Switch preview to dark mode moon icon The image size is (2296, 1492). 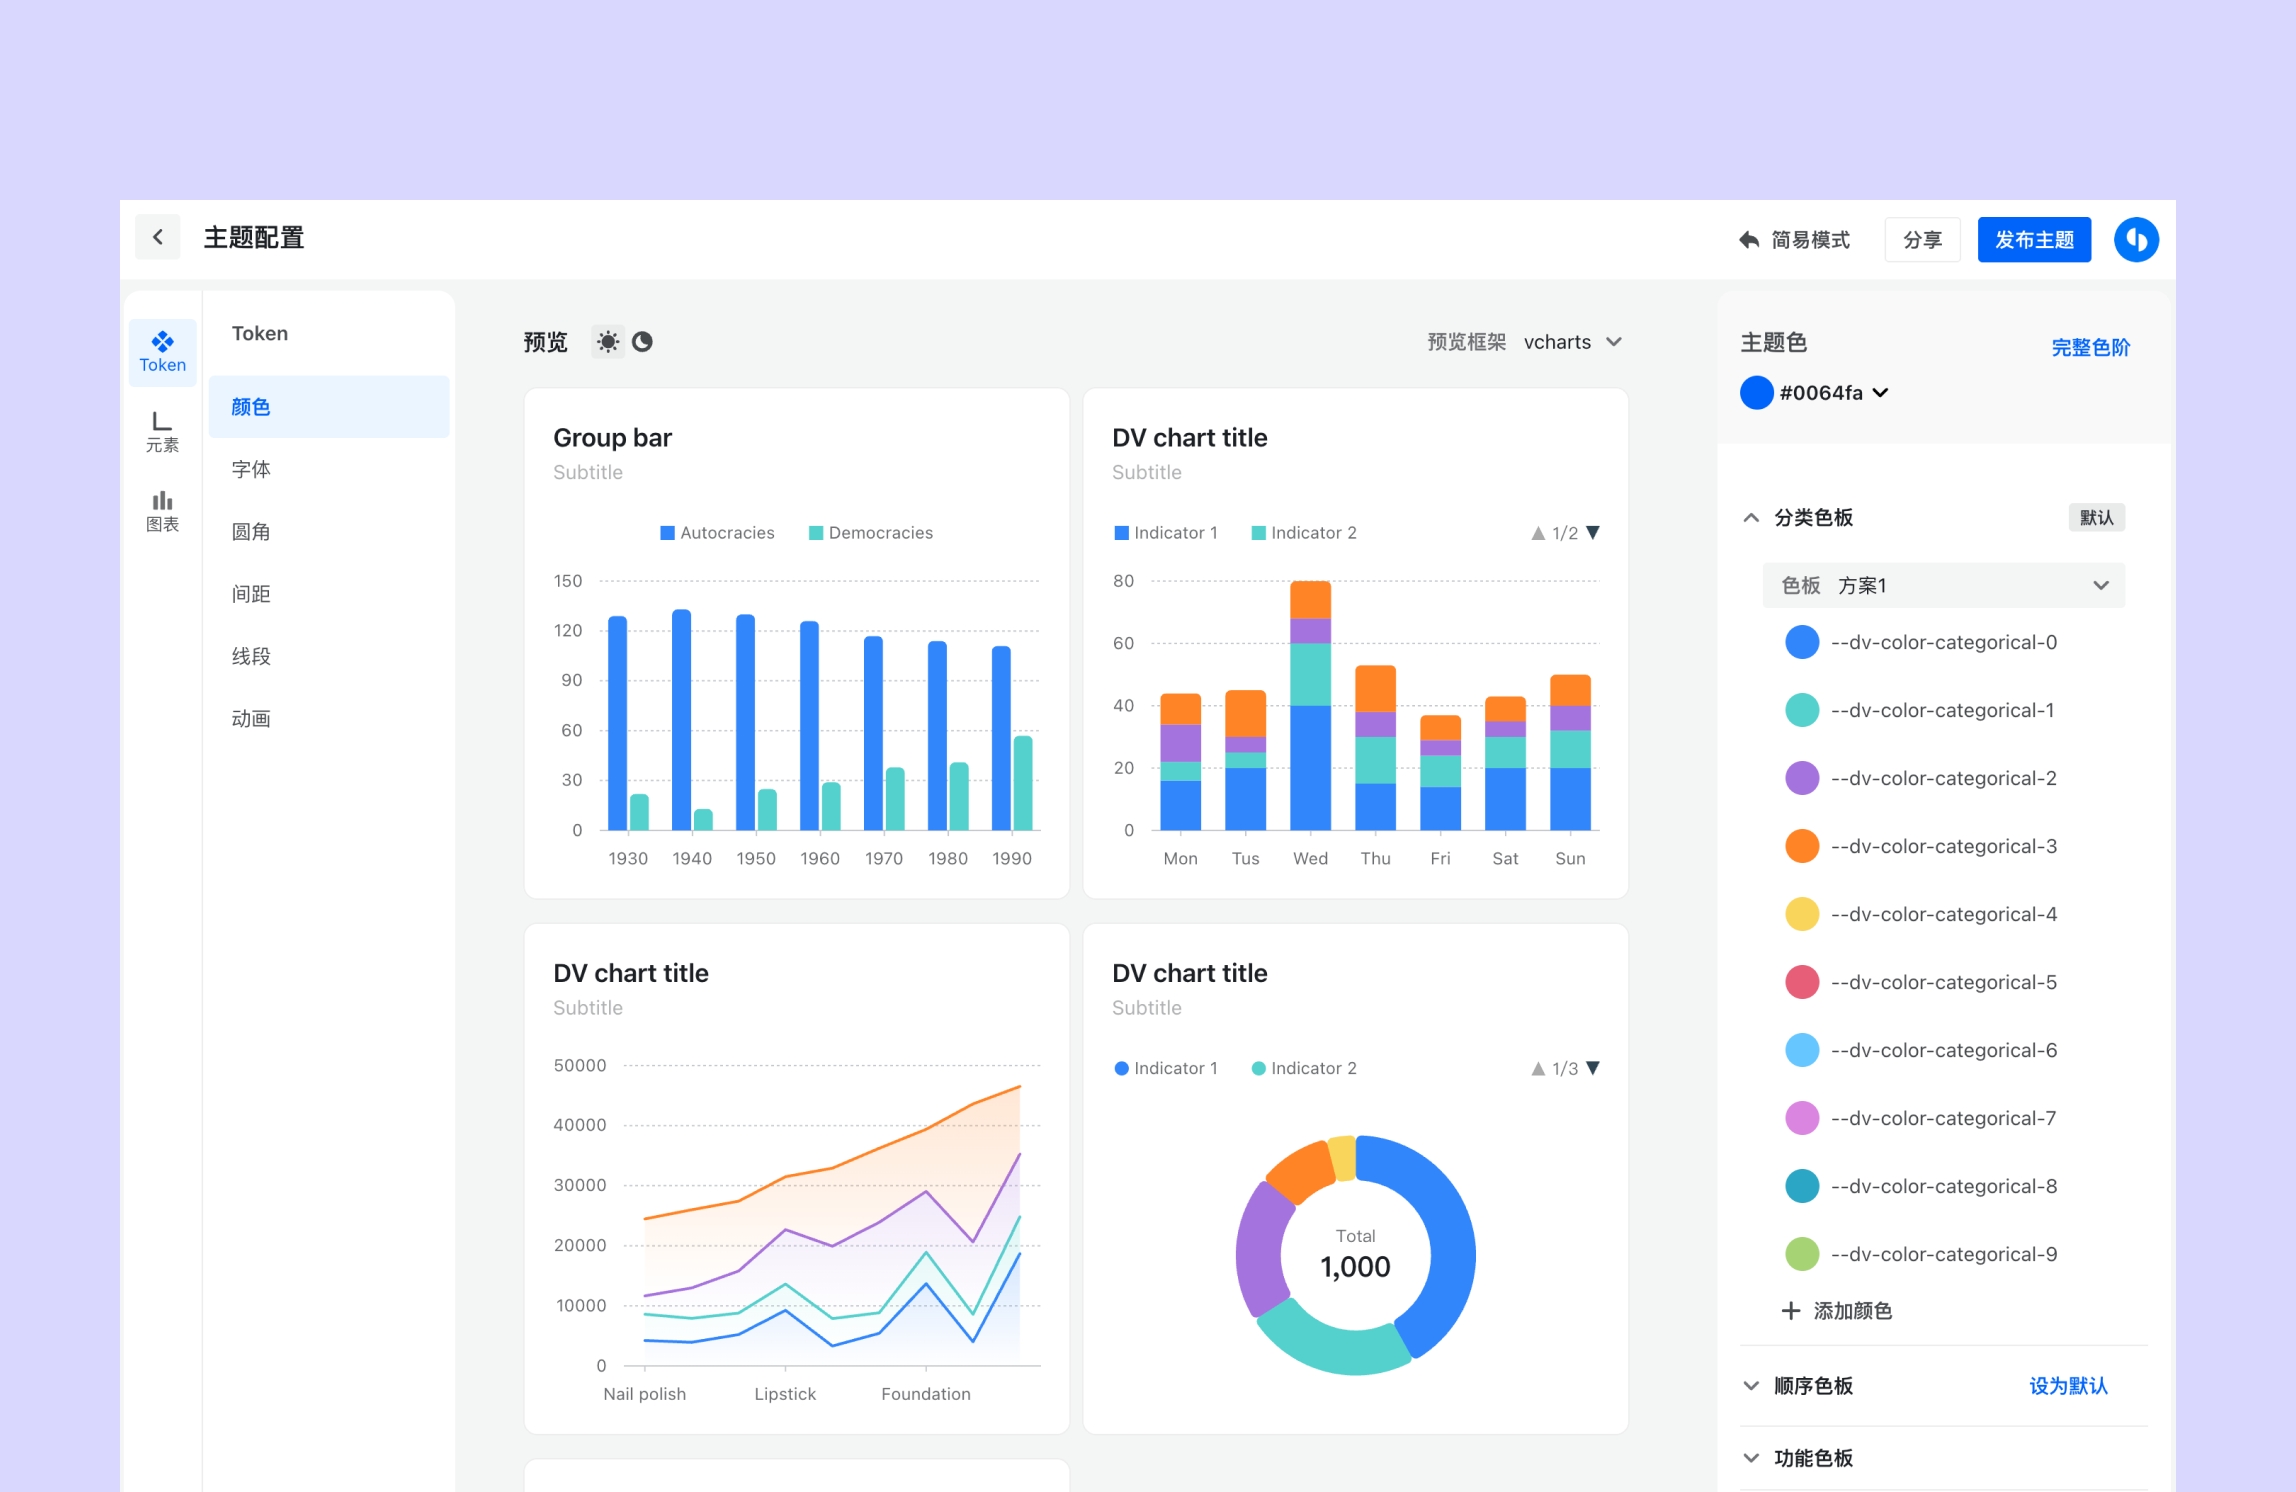tap(643, 342)
